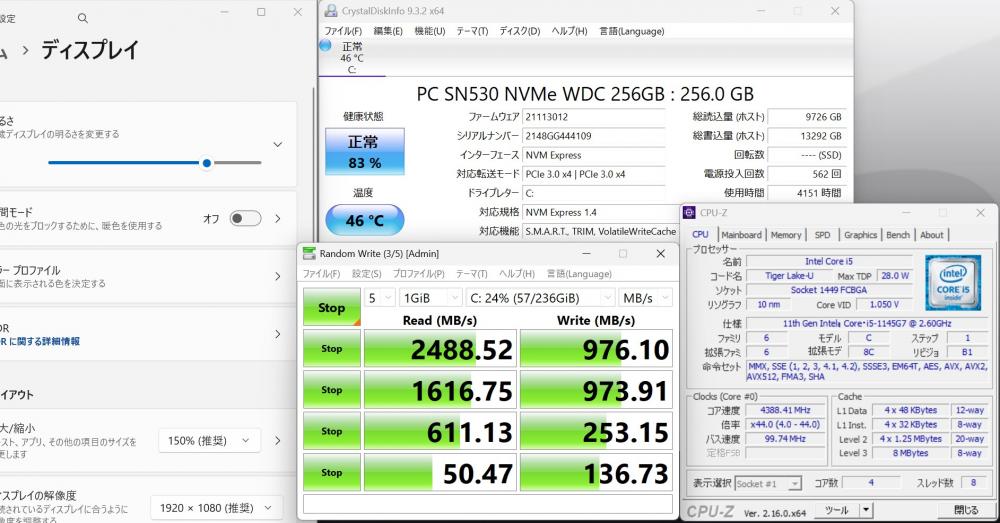Open CrystalDiskInfo ファイル(F) menu
1000x523 pixels.
click(343, 31)
